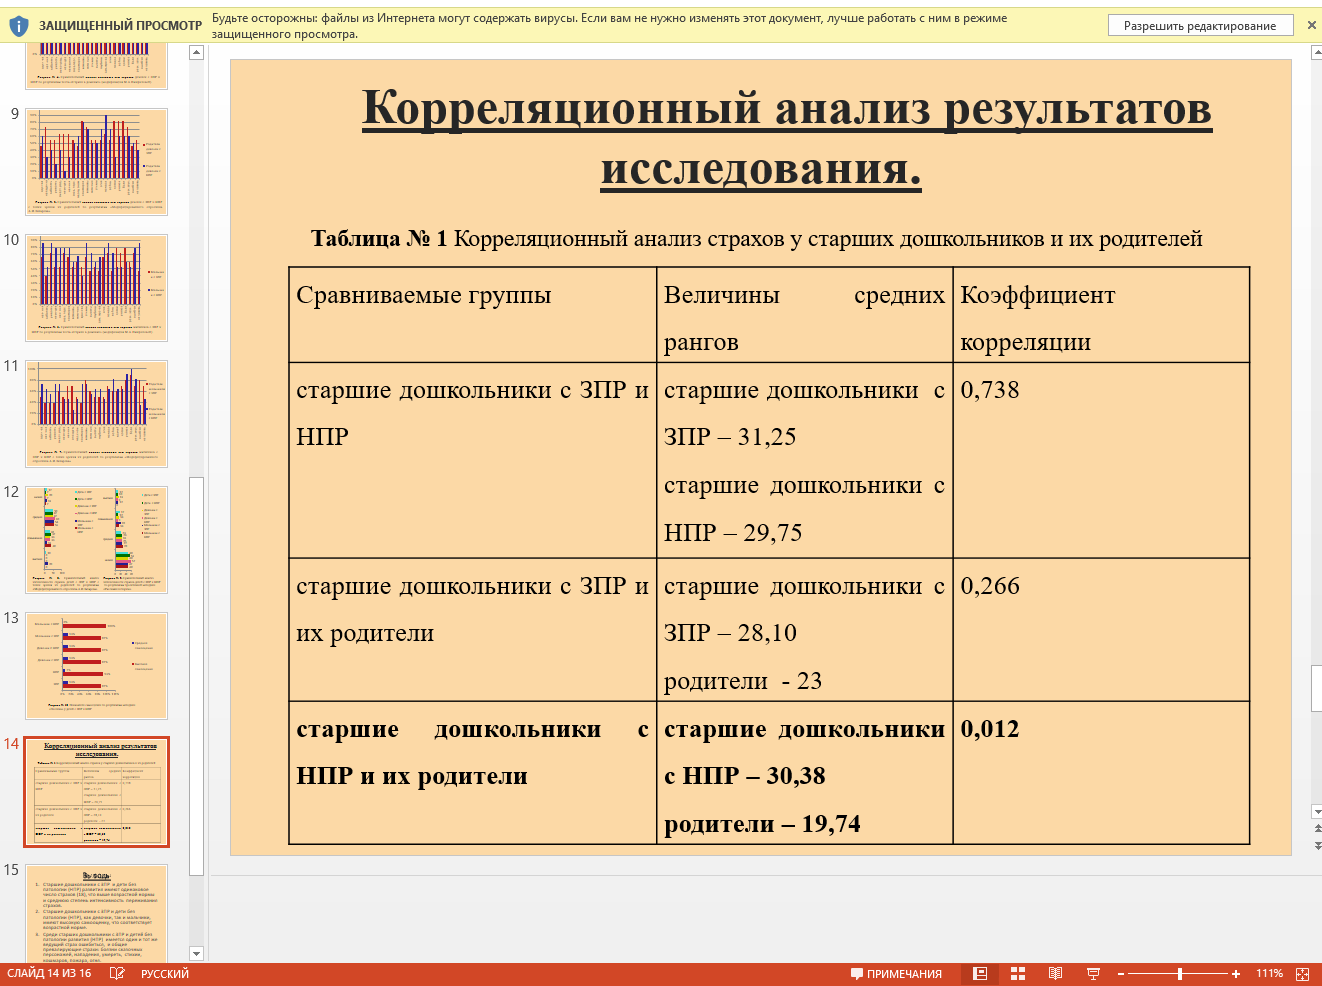1322x986 pixels.
Task: Click the zoom in plus button
Action: (x=1236, y=974)
